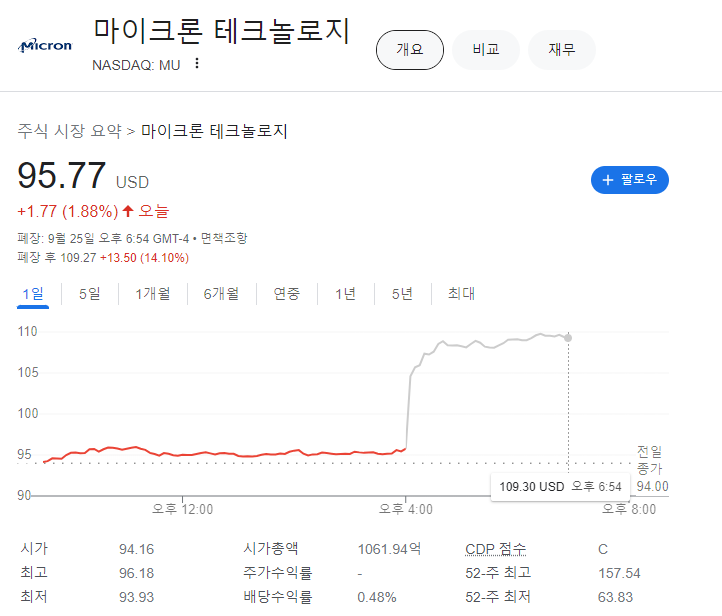Click the 52-주 최고 value 157.54
Viewport: 722px width, 616px height.
point(619,573)
